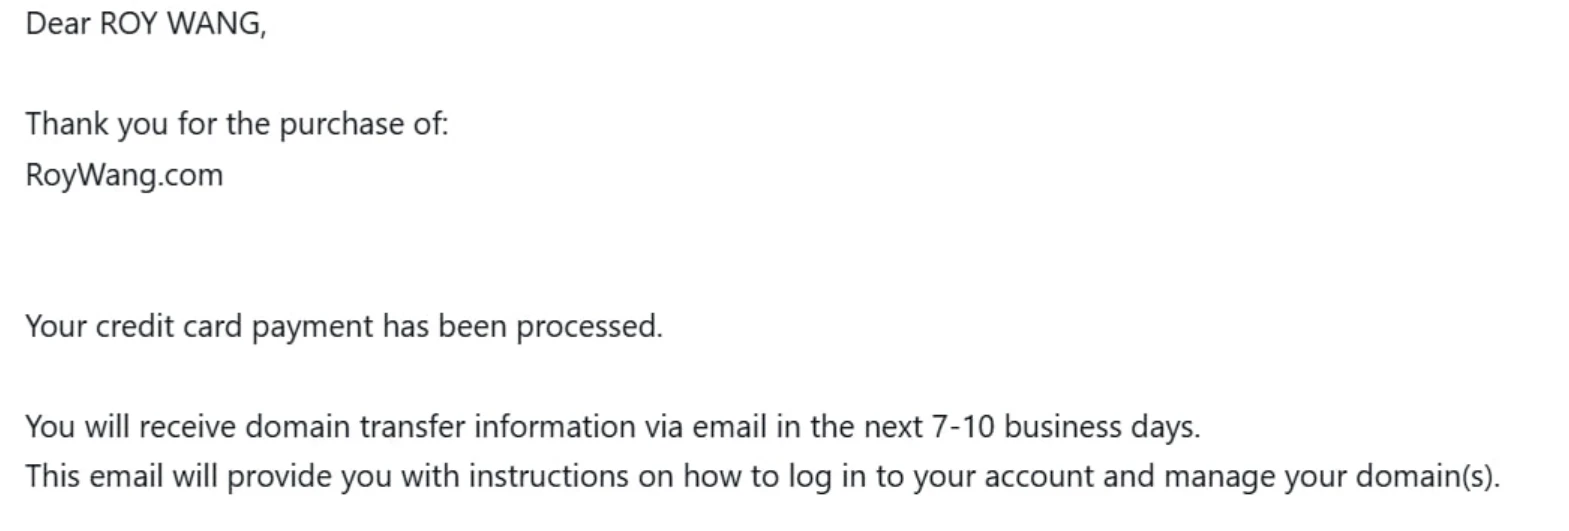The image size is (1569, 531).
Task: Click '7-10' in the business days sentence
Action: point(962,427)
